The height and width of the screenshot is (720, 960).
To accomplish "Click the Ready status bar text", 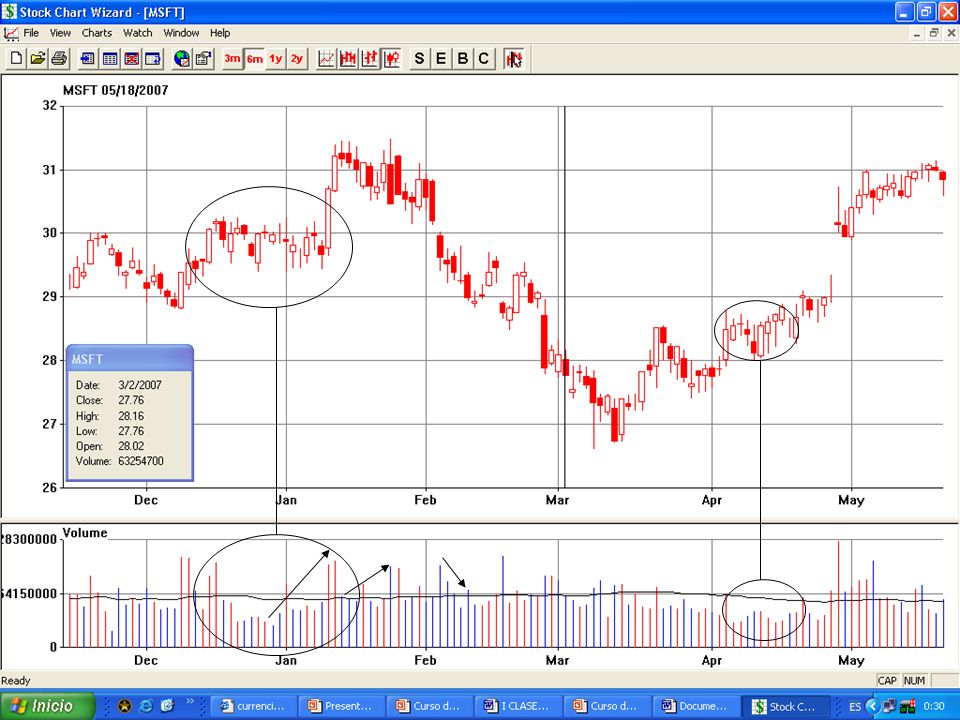I will point(15,680).
